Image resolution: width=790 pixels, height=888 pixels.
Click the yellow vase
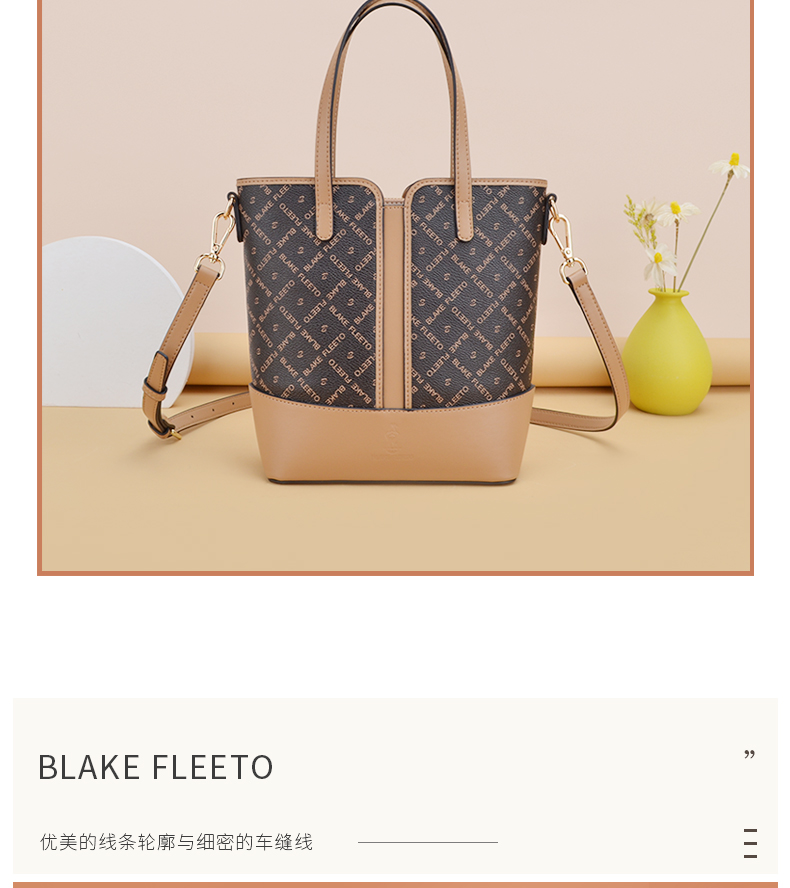click(x=667, y=352)
